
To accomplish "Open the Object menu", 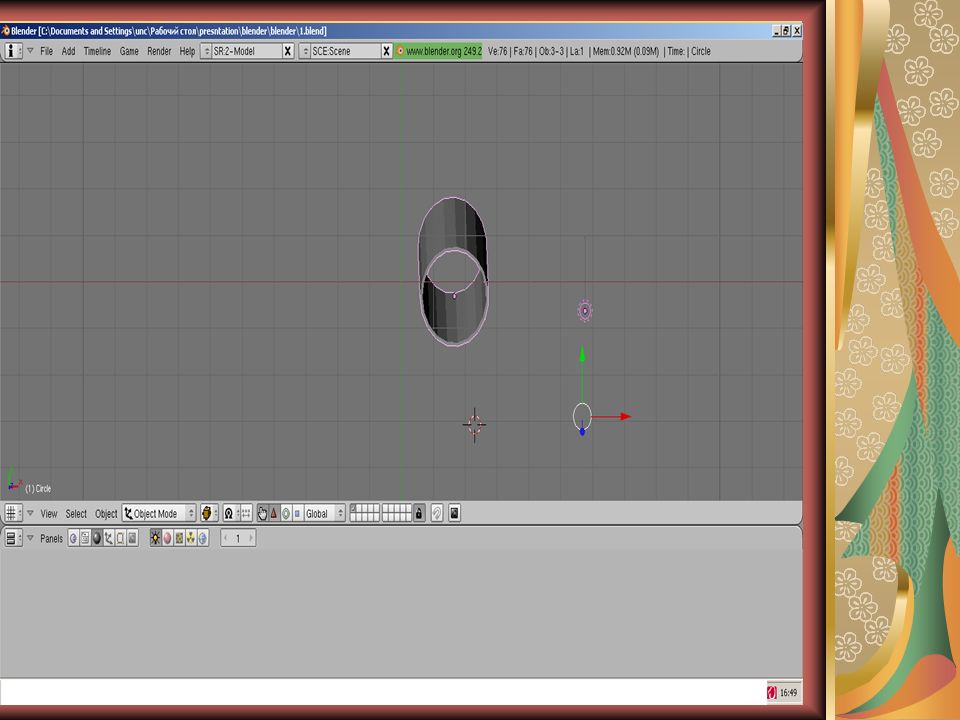I will [x=106, y=514].
